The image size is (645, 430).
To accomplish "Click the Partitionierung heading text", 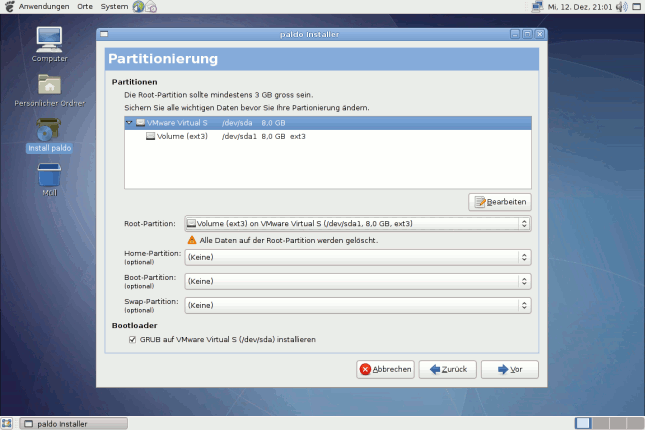I will pyautogui.click(x=163, y=59).
